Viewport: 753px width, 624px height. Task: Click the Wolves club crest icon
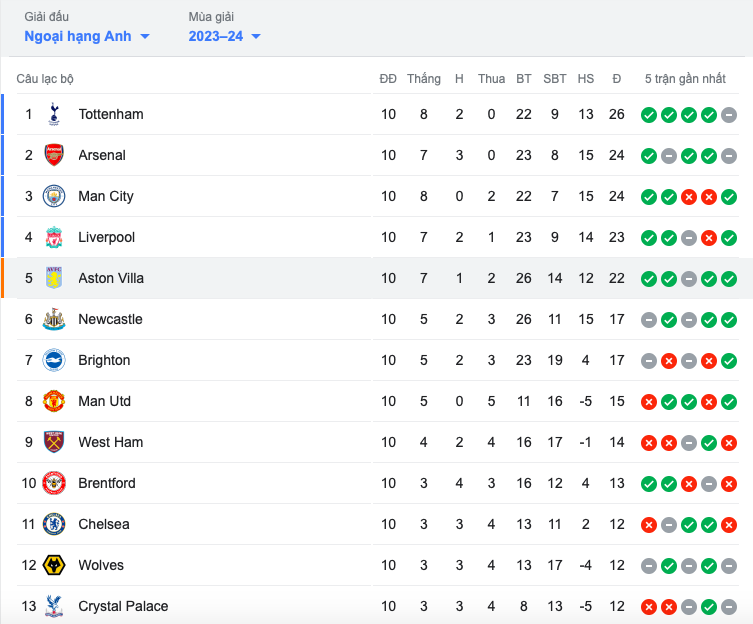54,565
